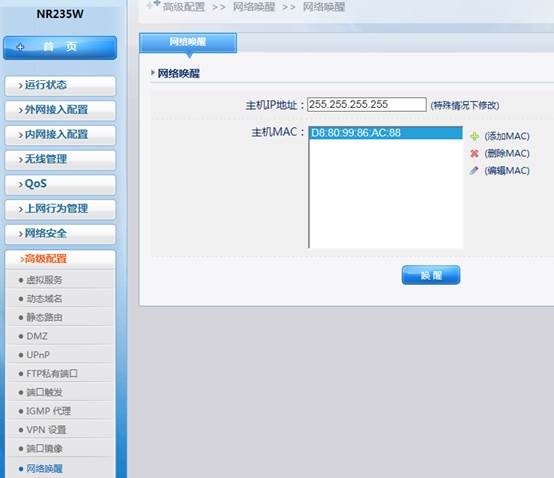The height and width of the screenshot is (478, 554).
Task: Click the green plus icon to add a MAC
Action: click(x=474, y=136)
